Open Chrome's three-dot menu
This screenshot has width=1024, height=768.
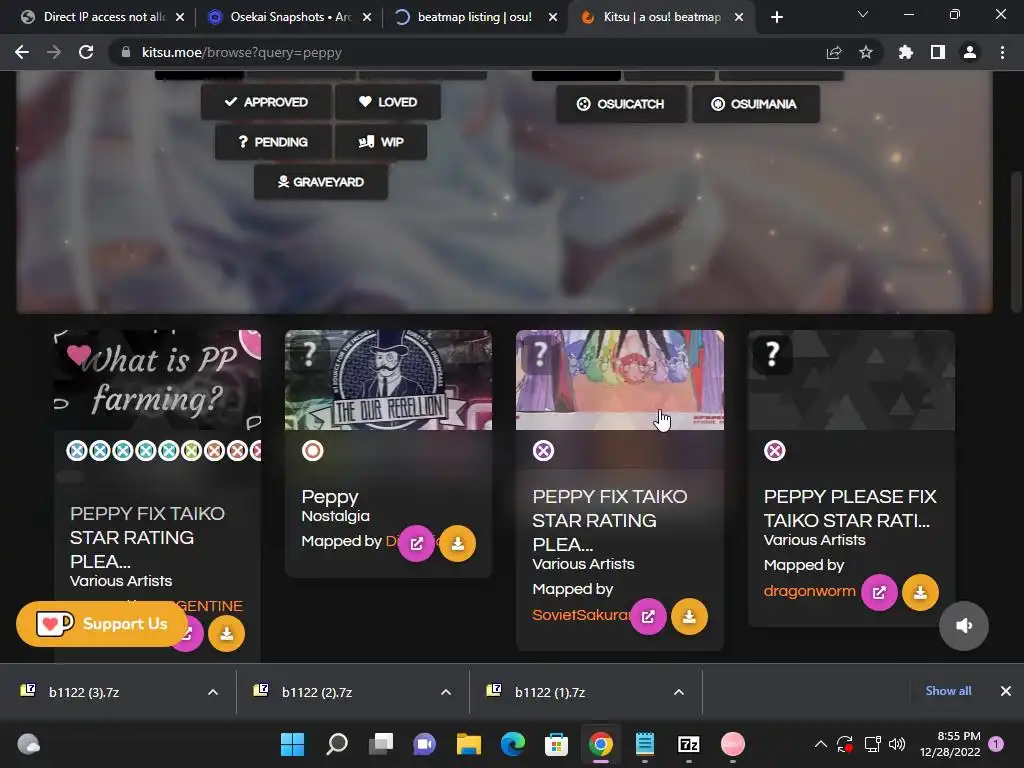[x=1002, y=52]
